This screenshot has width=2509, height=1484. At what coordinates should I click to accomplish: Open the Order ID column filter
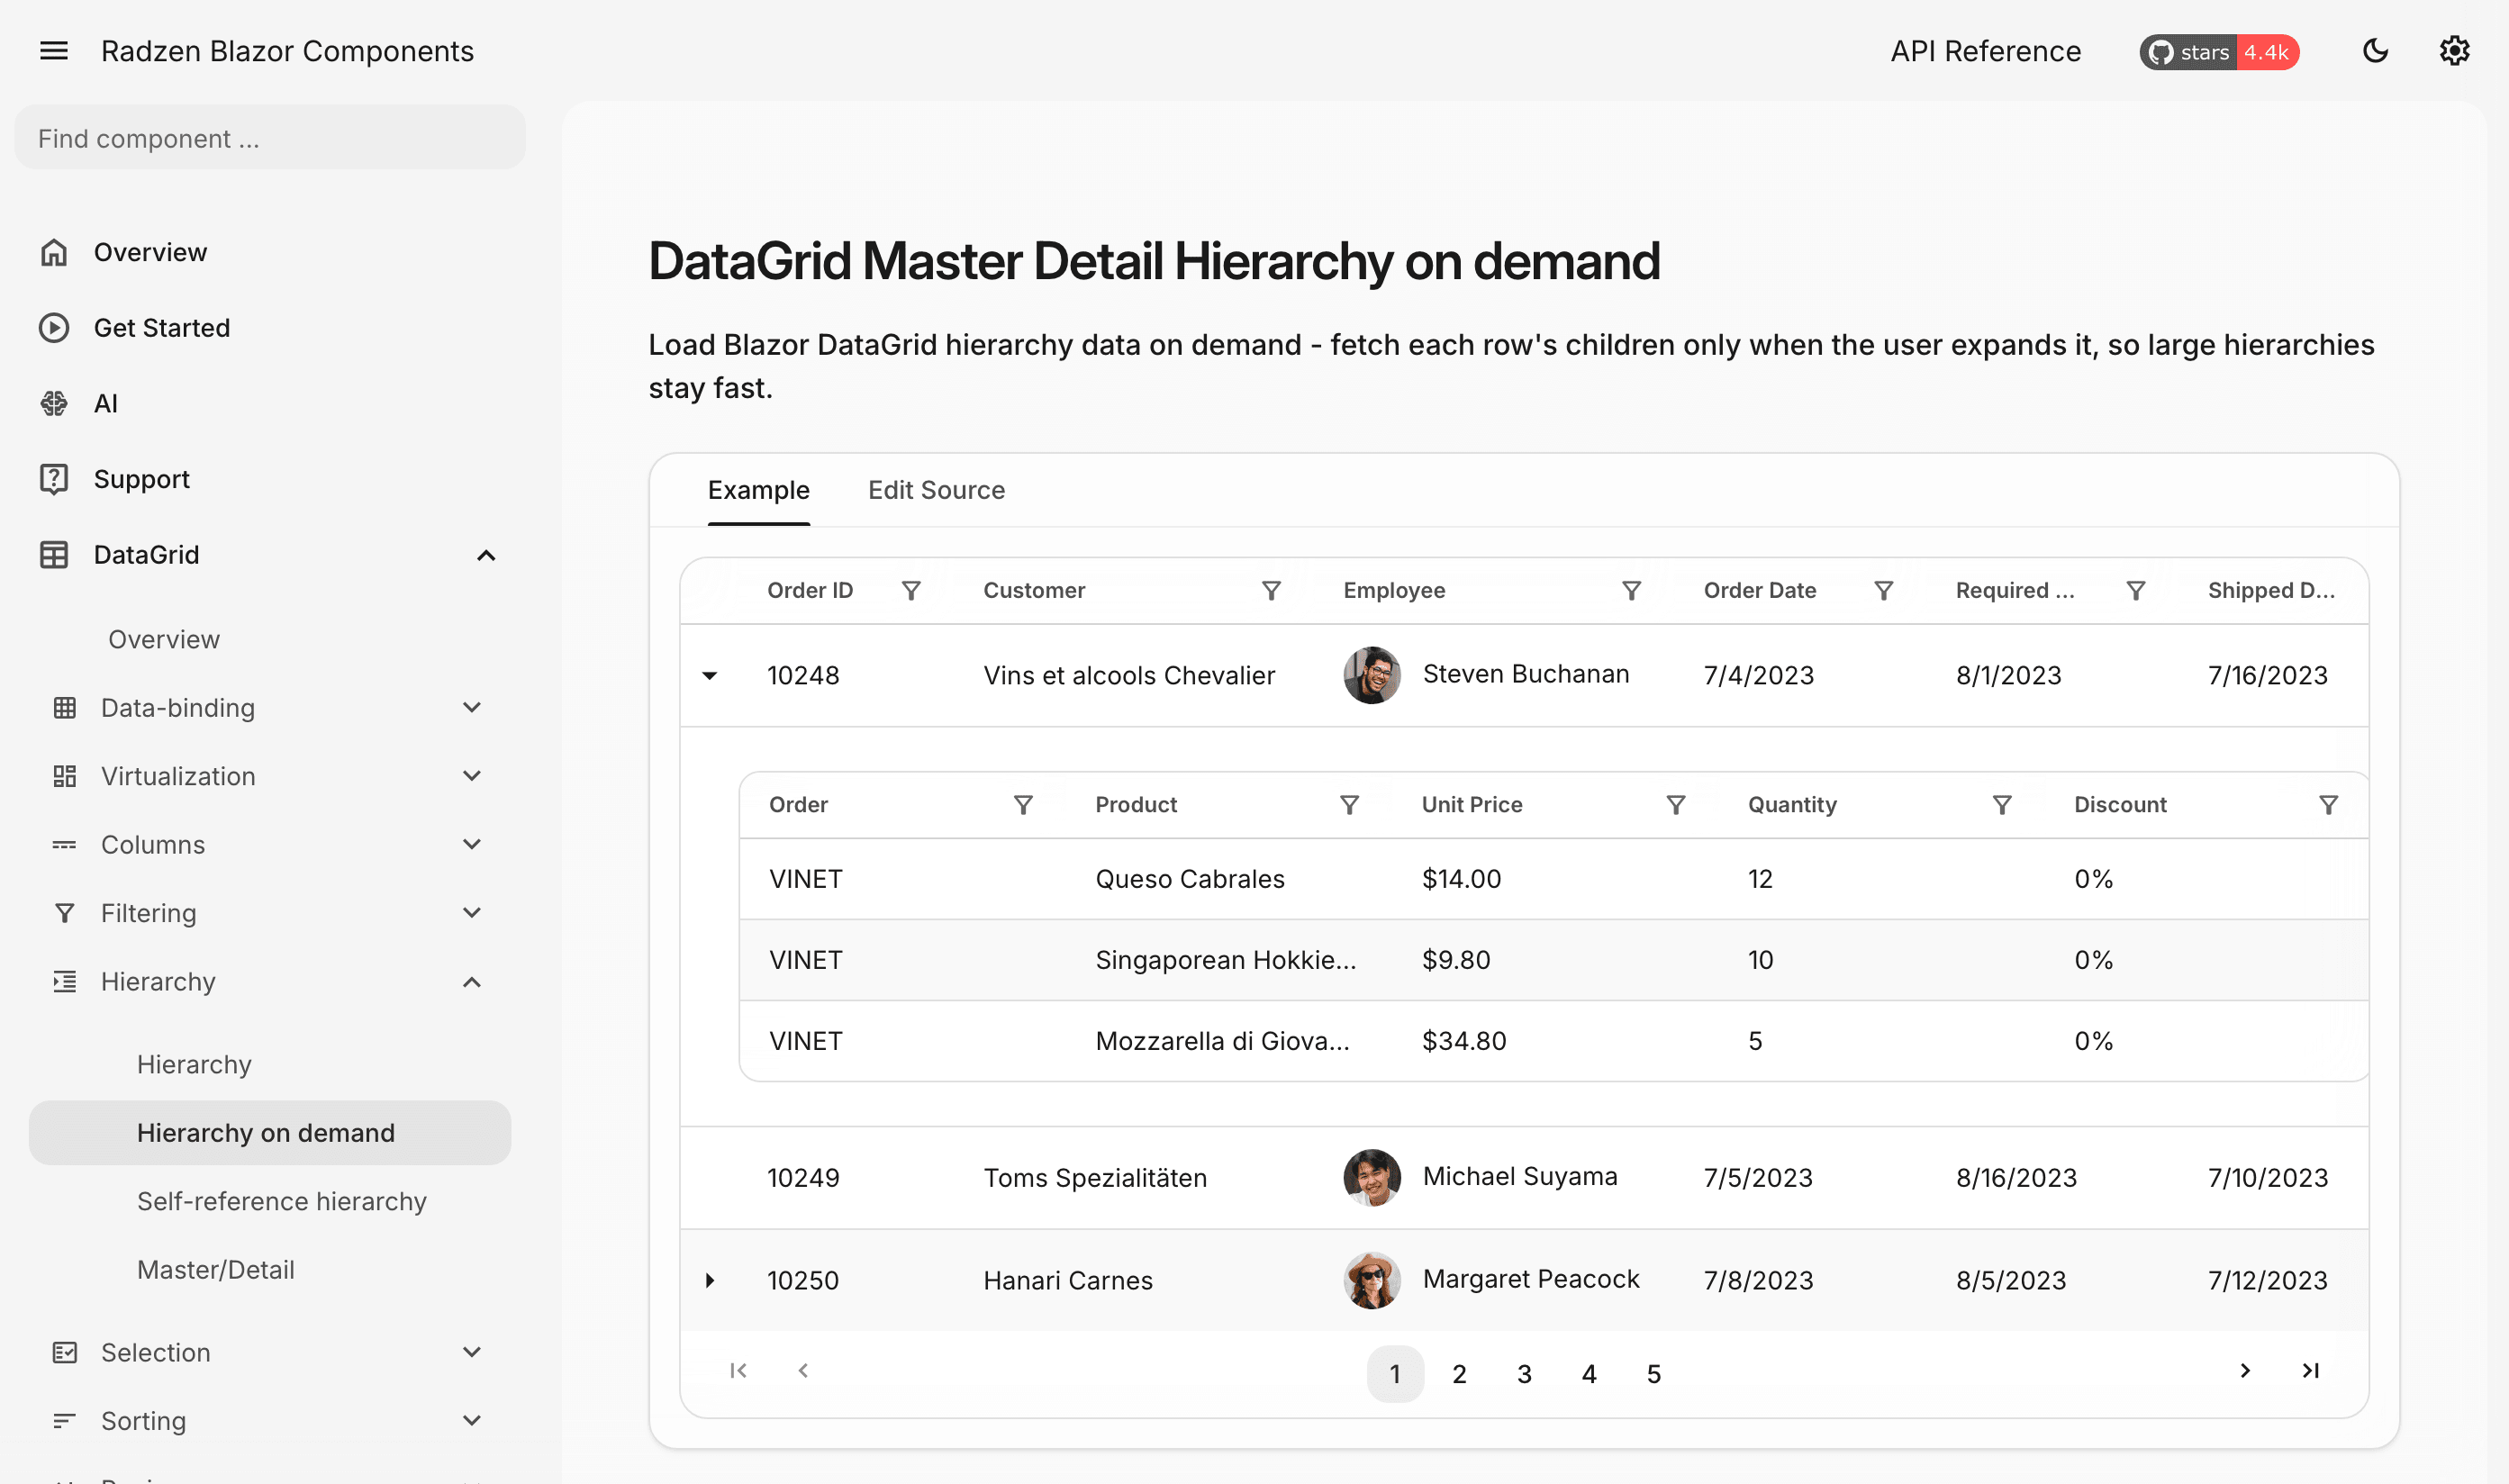(x=911, y=591)
